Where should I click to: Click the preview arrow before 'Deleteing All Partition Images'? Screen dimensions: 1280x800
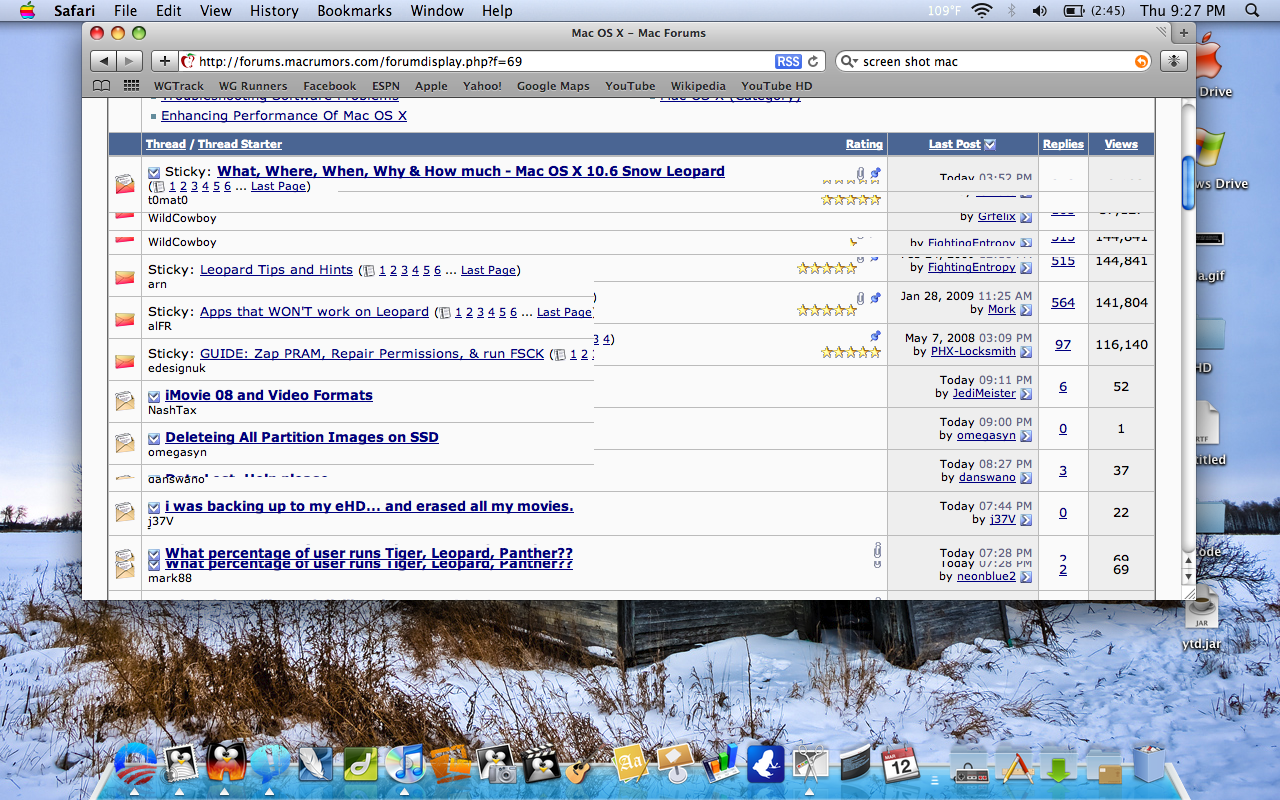point(154,438)
